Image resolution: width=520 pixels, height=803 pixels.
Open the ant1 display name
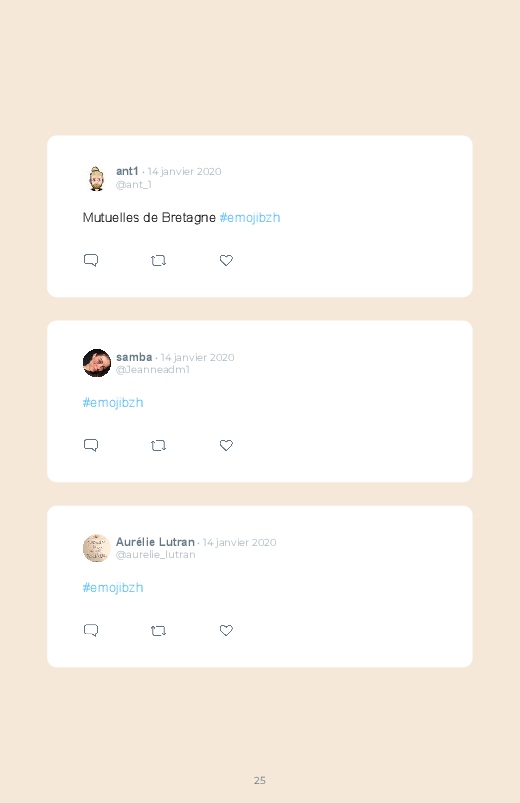point(128,171)
